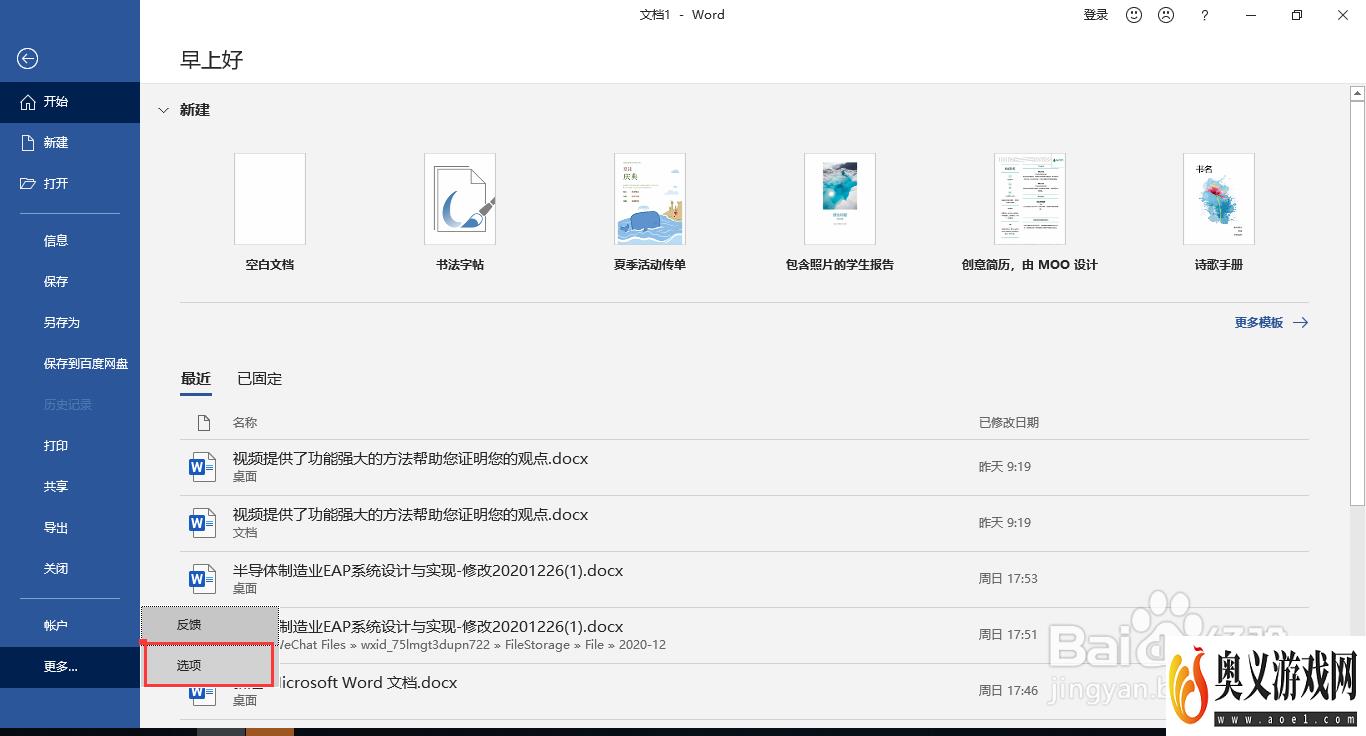Choose 反馈 from the popup menu
Viewport: 1366px width, 736px height.
pos(209,625)
